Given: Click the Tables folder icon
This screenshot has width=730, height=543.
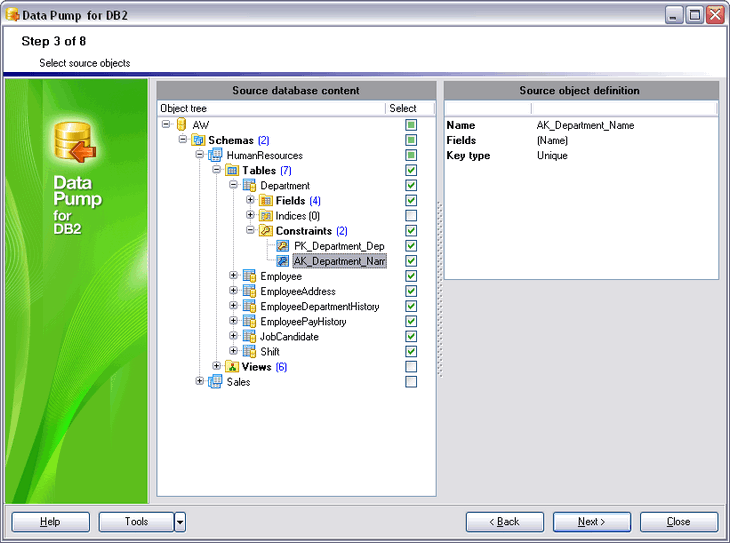Looking at the screenshot, I should (x=232, y=170).
